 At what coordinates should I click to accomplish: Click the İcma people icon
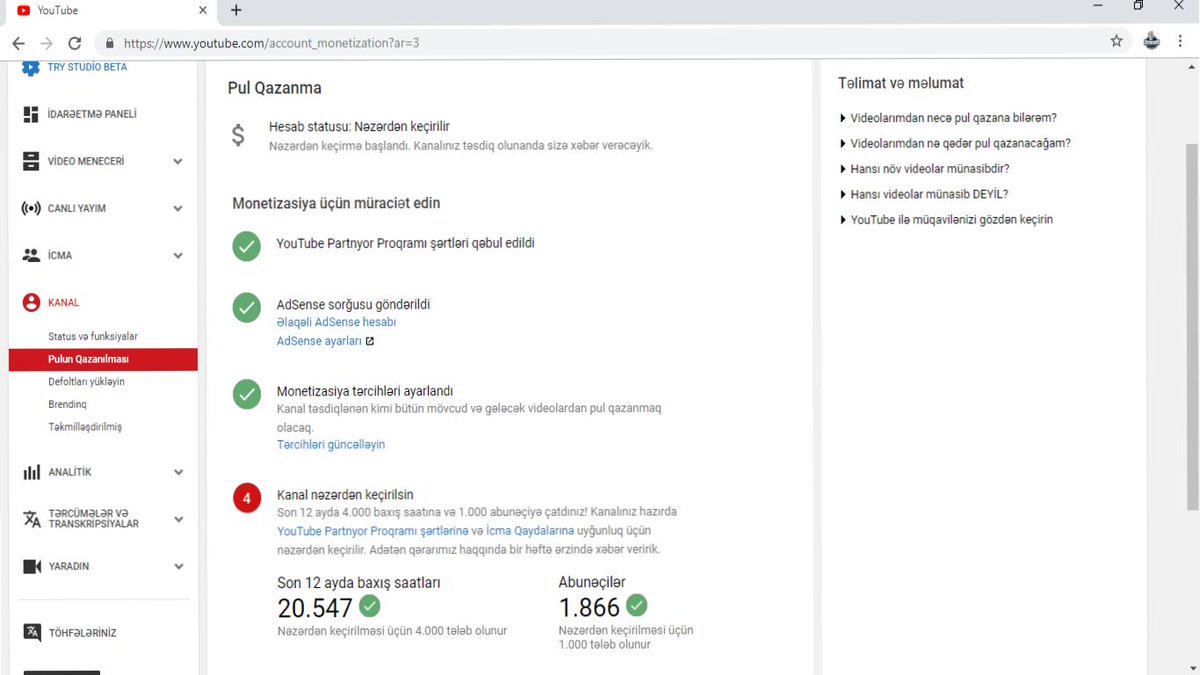[31, 255]
